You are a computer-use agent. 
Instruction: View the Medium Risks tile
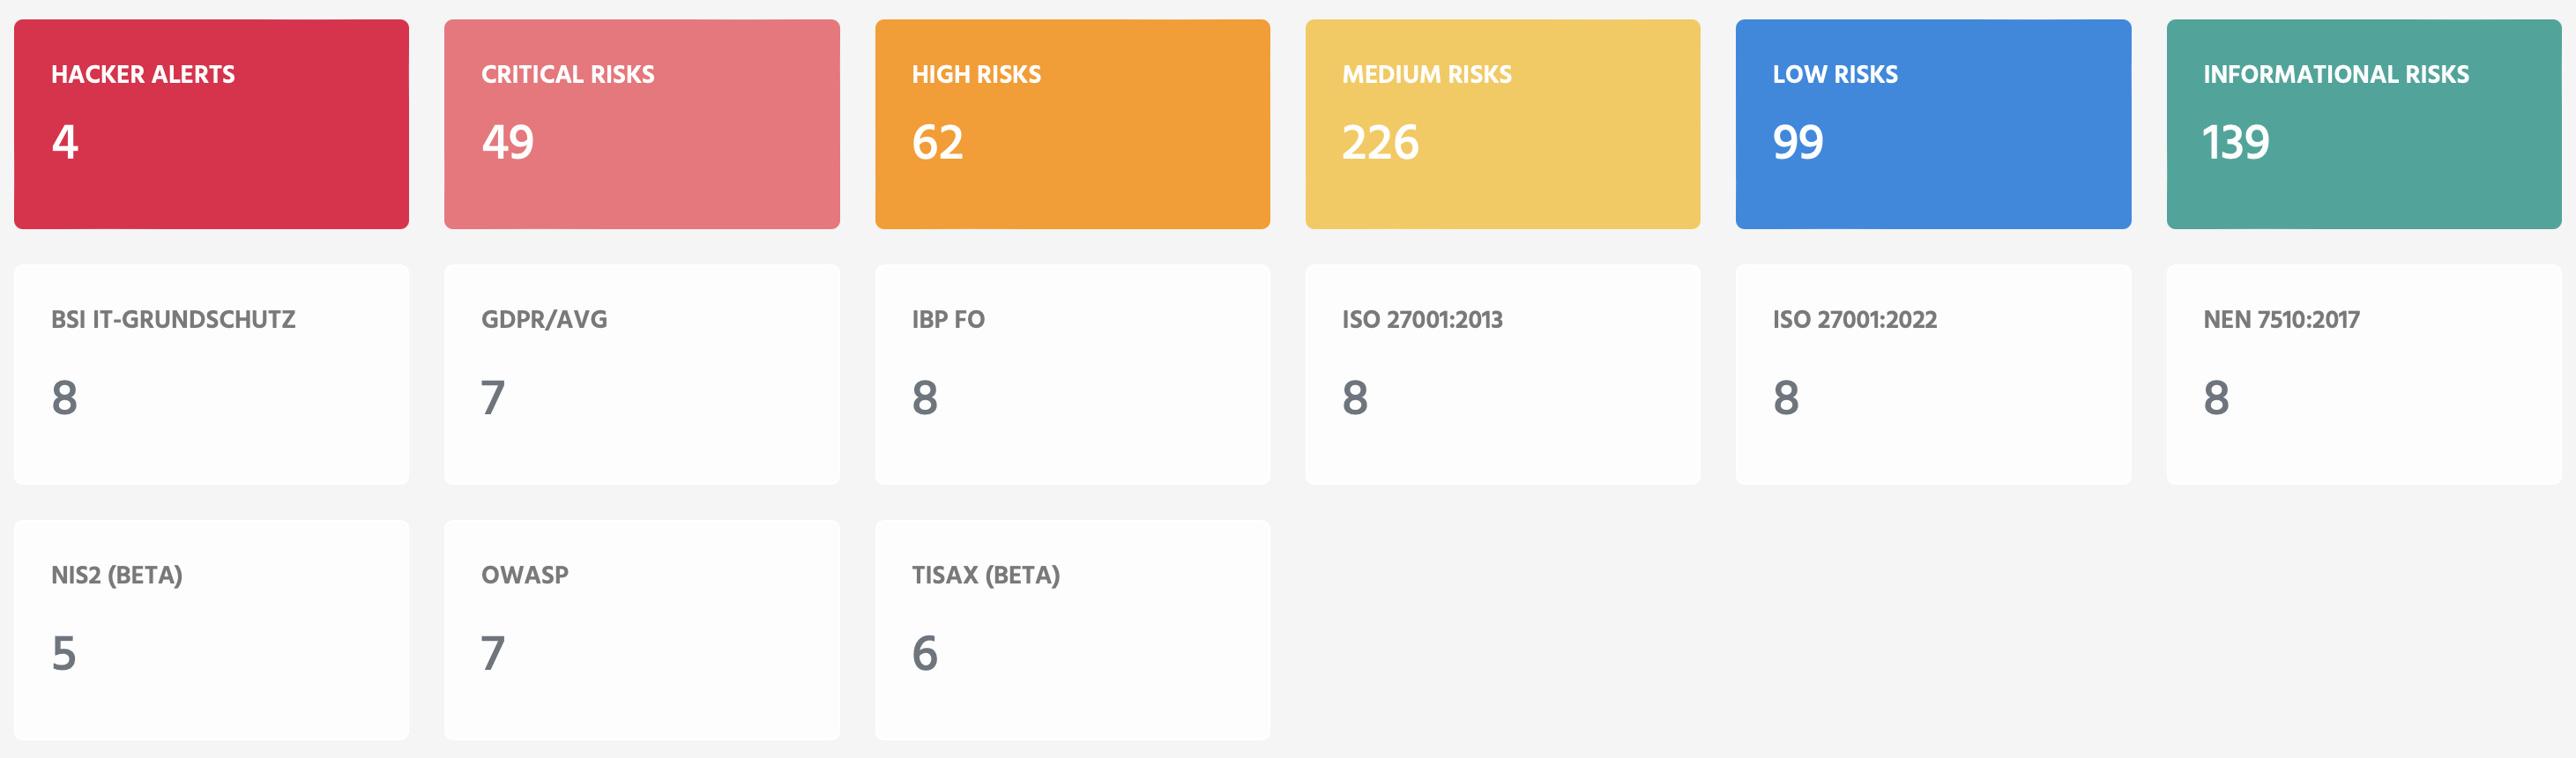coord(1502,124)
